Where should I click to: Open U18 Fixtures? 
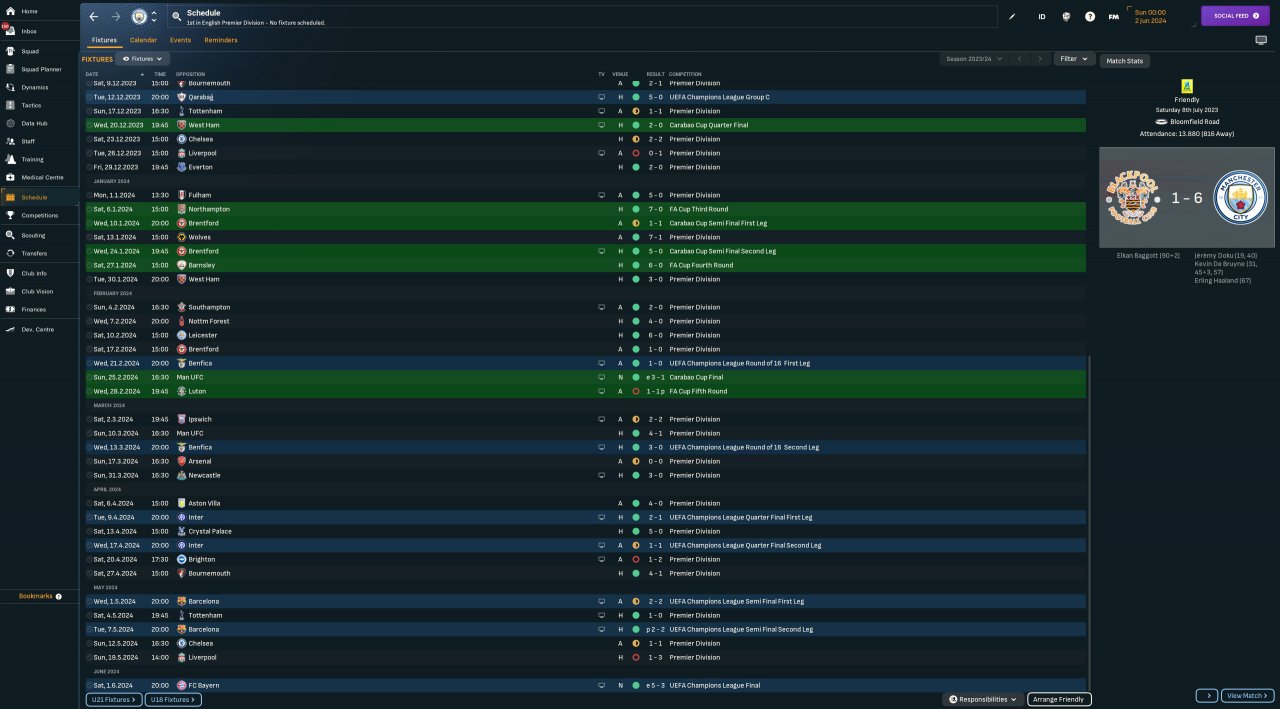point(173,700)
